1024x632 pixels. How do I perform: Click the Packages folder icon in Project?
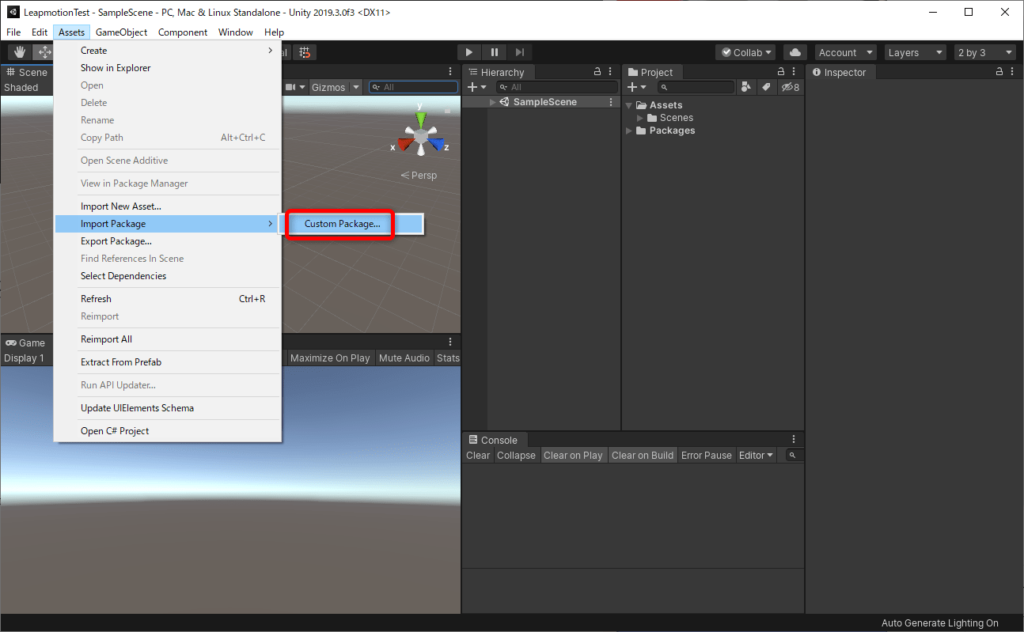[x=641, y=131]
